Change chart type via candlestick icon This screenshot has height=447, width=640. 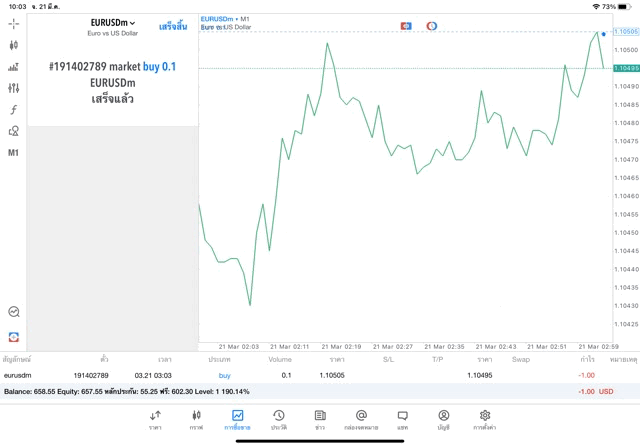pyautogui.click(x=13, y=45)
